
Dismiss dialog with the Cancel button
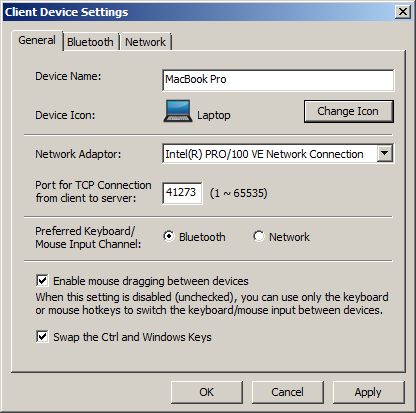287,392
